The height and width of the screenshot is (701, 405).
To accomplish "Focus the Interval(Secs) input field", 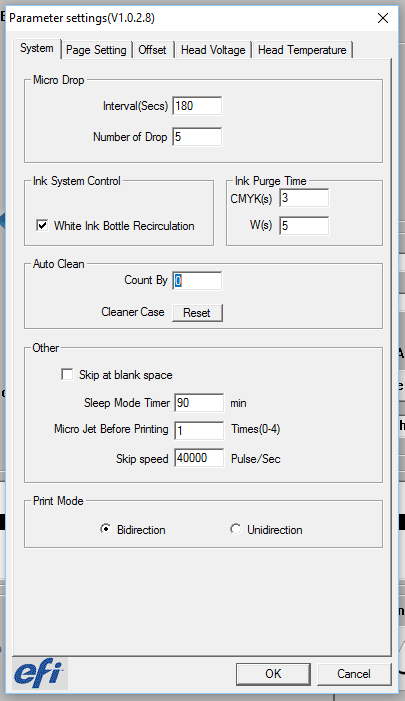I will (197, 106).
